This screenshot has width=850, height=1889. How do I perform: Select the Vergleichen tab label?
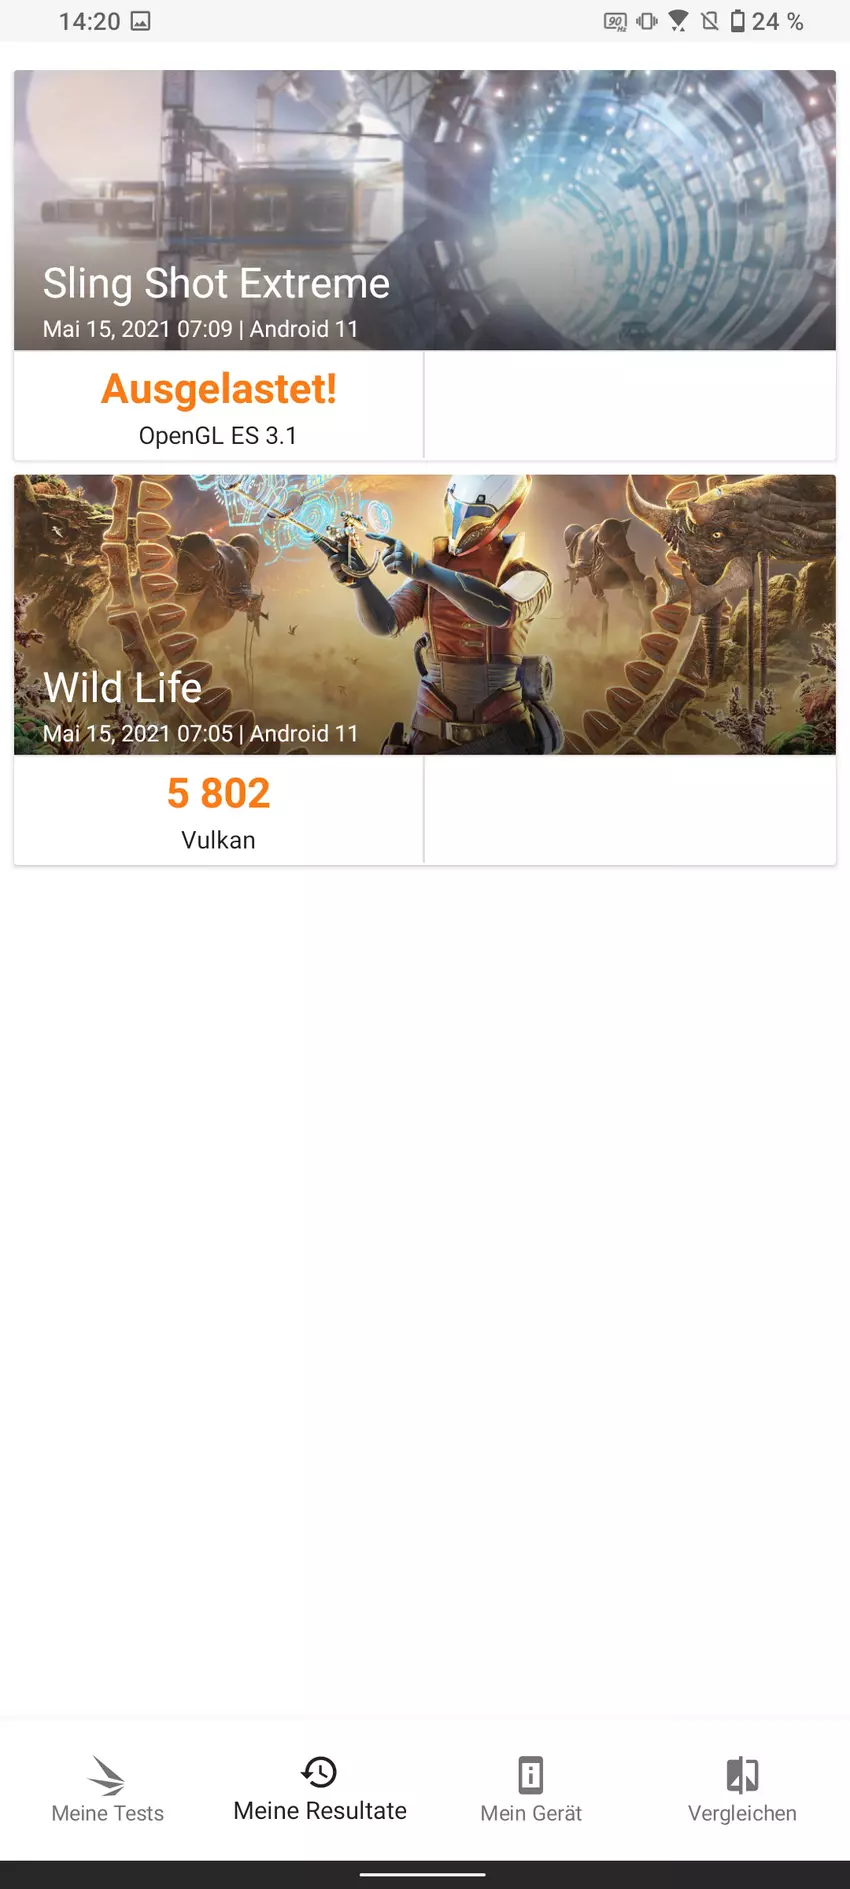pos(742,1813)
